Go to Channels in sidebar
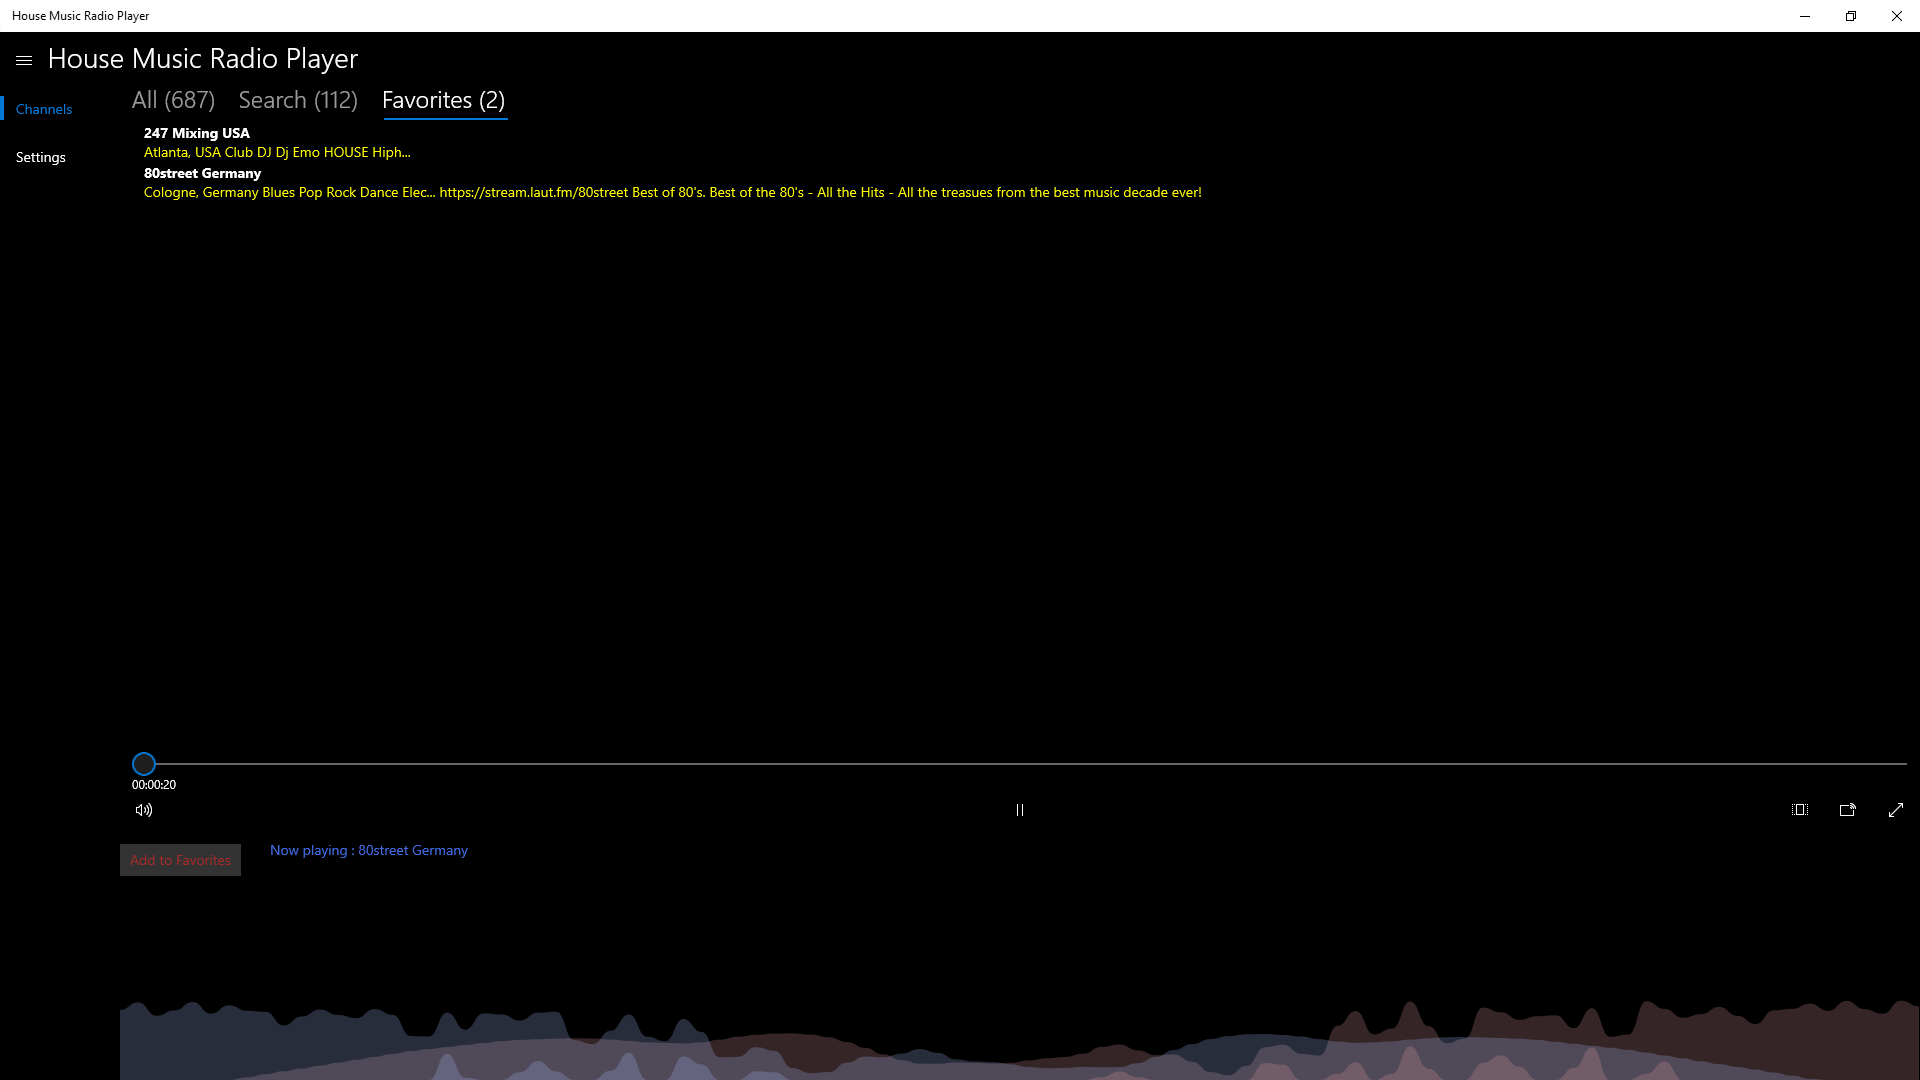 tap(44, 109)
